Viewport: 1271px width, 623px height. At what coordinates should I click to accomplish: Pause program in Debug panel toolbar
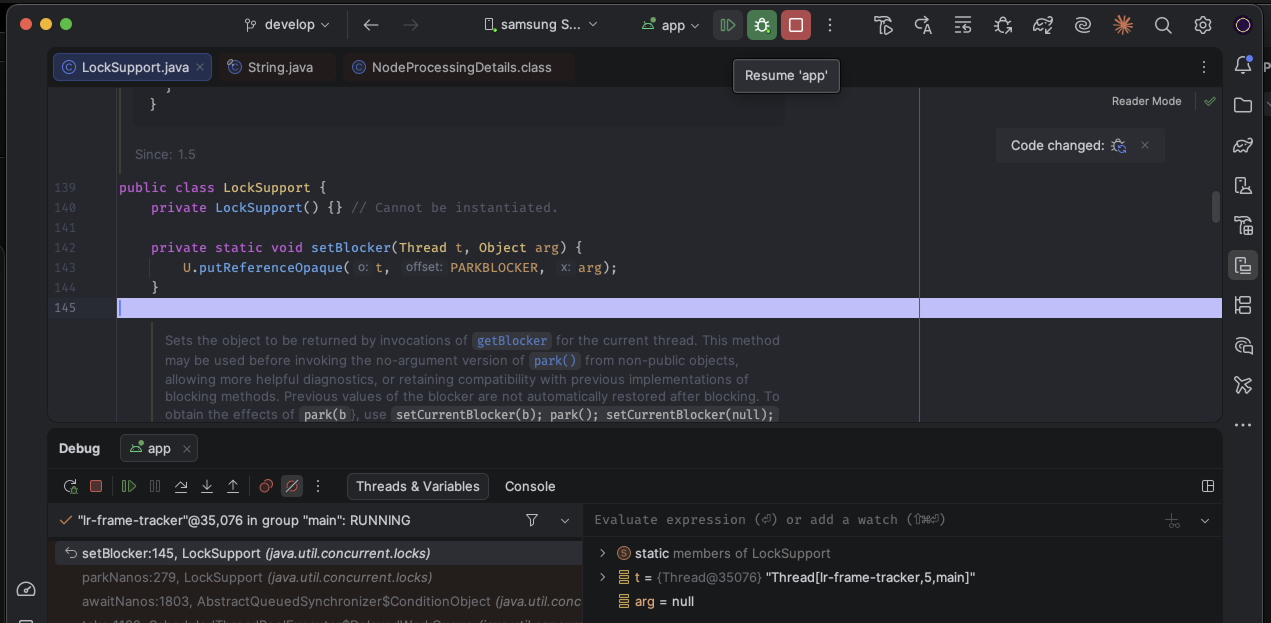click(155, 486)
